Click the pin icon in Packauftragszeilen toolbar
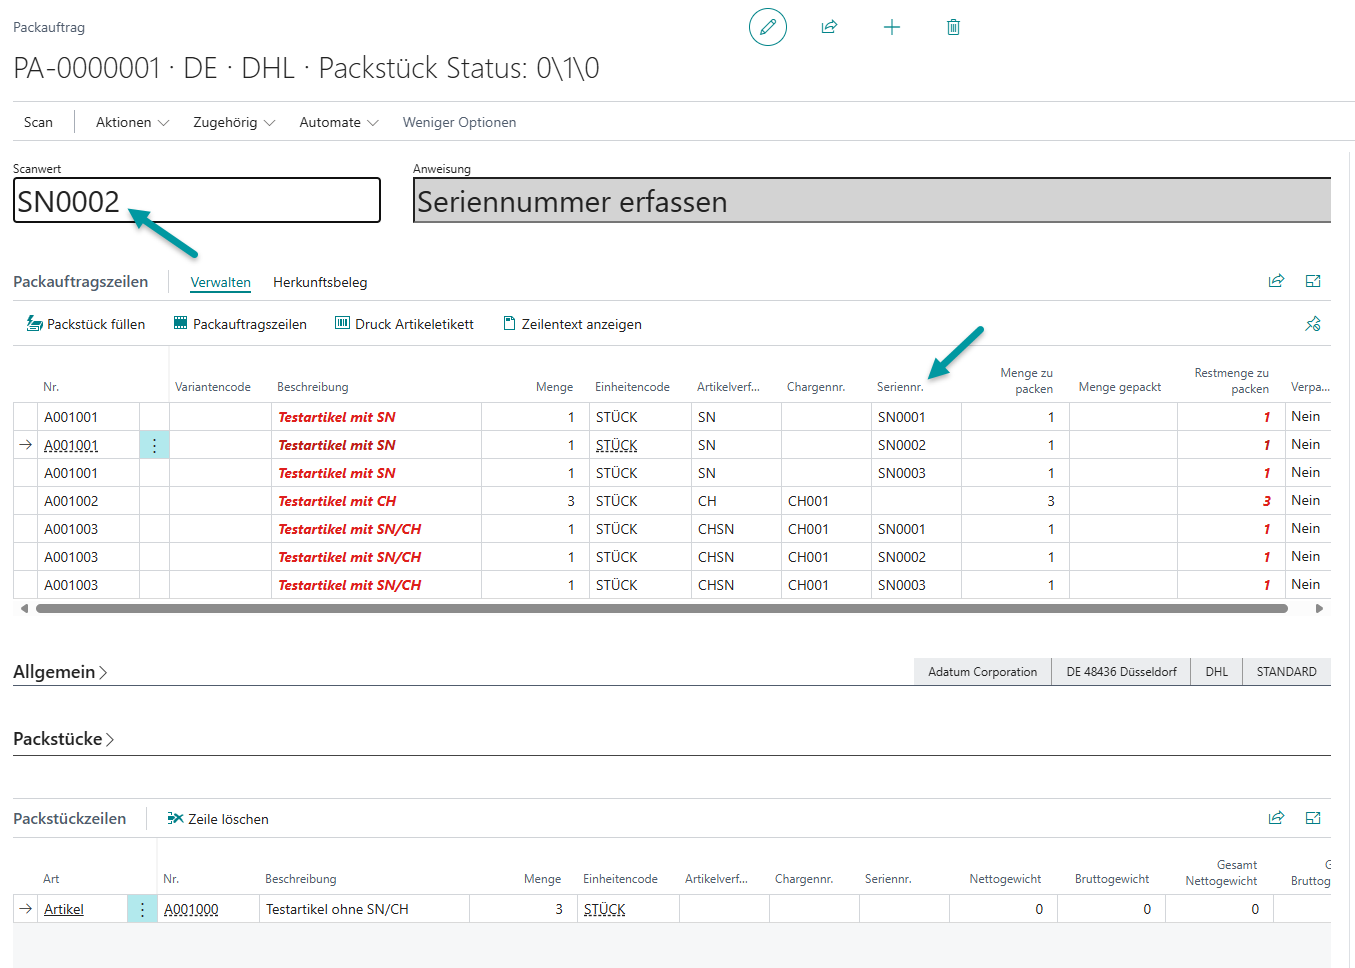The image size is (1355, 968). (1313, 324)
